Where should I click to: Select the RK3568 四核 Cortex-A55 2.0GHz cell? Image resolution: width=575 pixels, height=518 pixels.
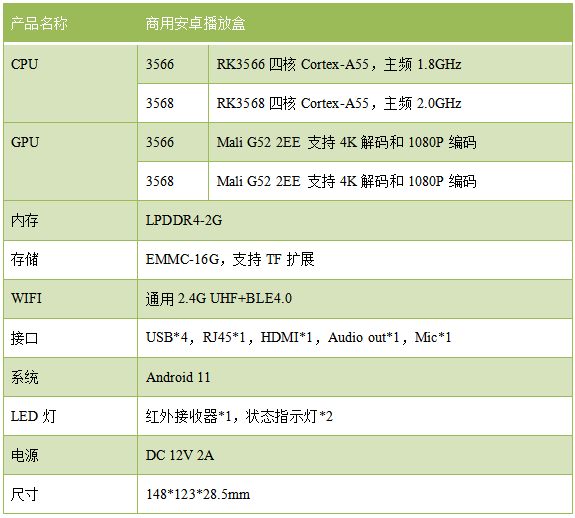coord(390,103)
